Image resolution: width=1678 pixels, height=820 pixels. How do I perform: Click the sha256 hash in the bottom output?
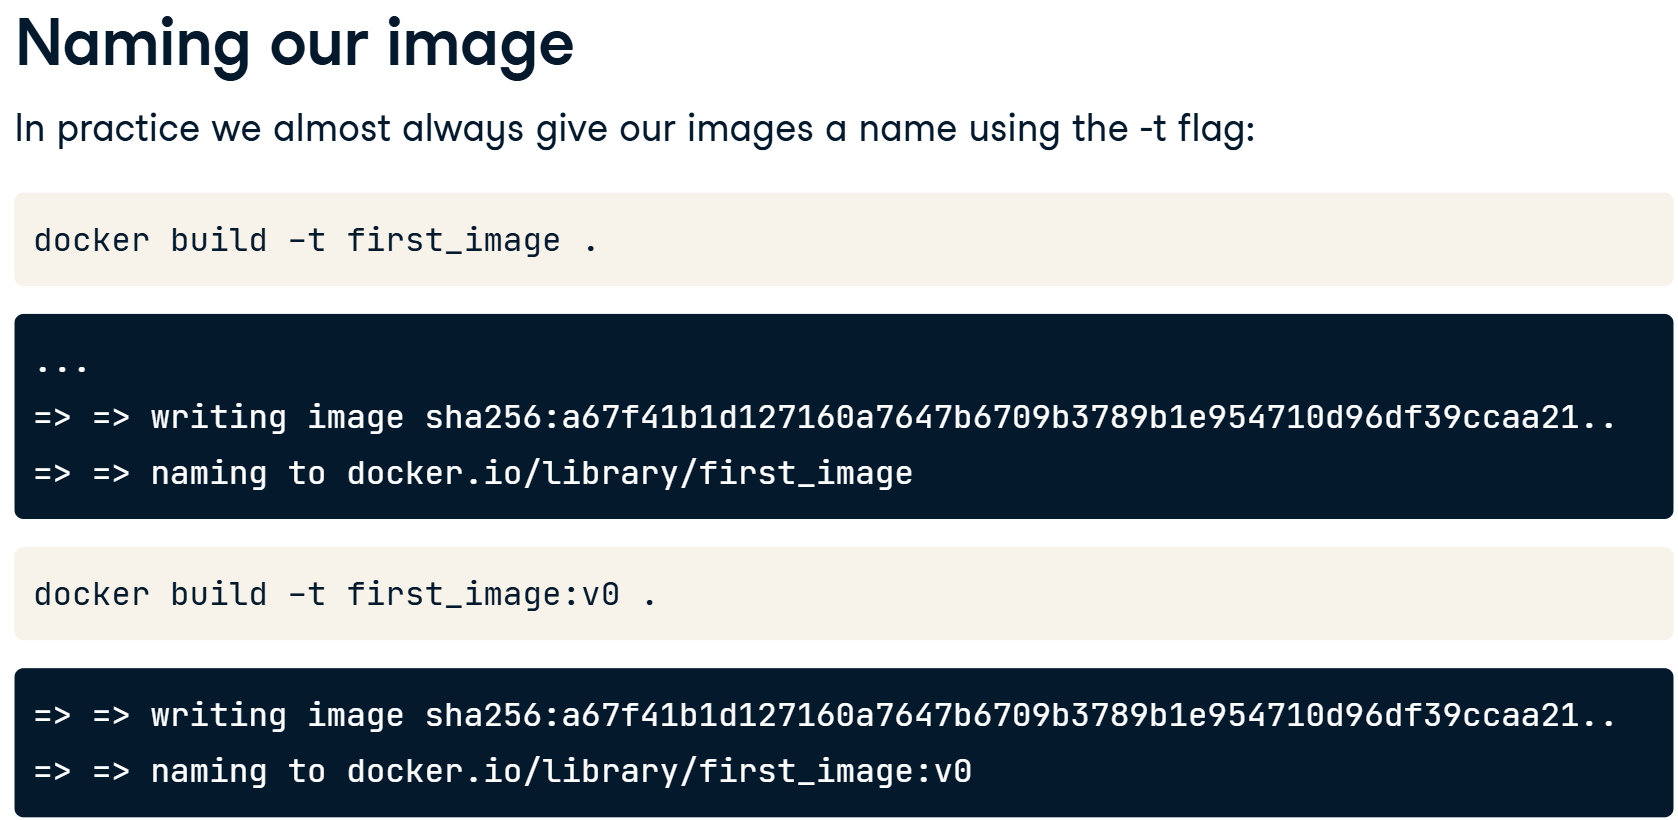pyautogui.click(x=1020, y=715)
